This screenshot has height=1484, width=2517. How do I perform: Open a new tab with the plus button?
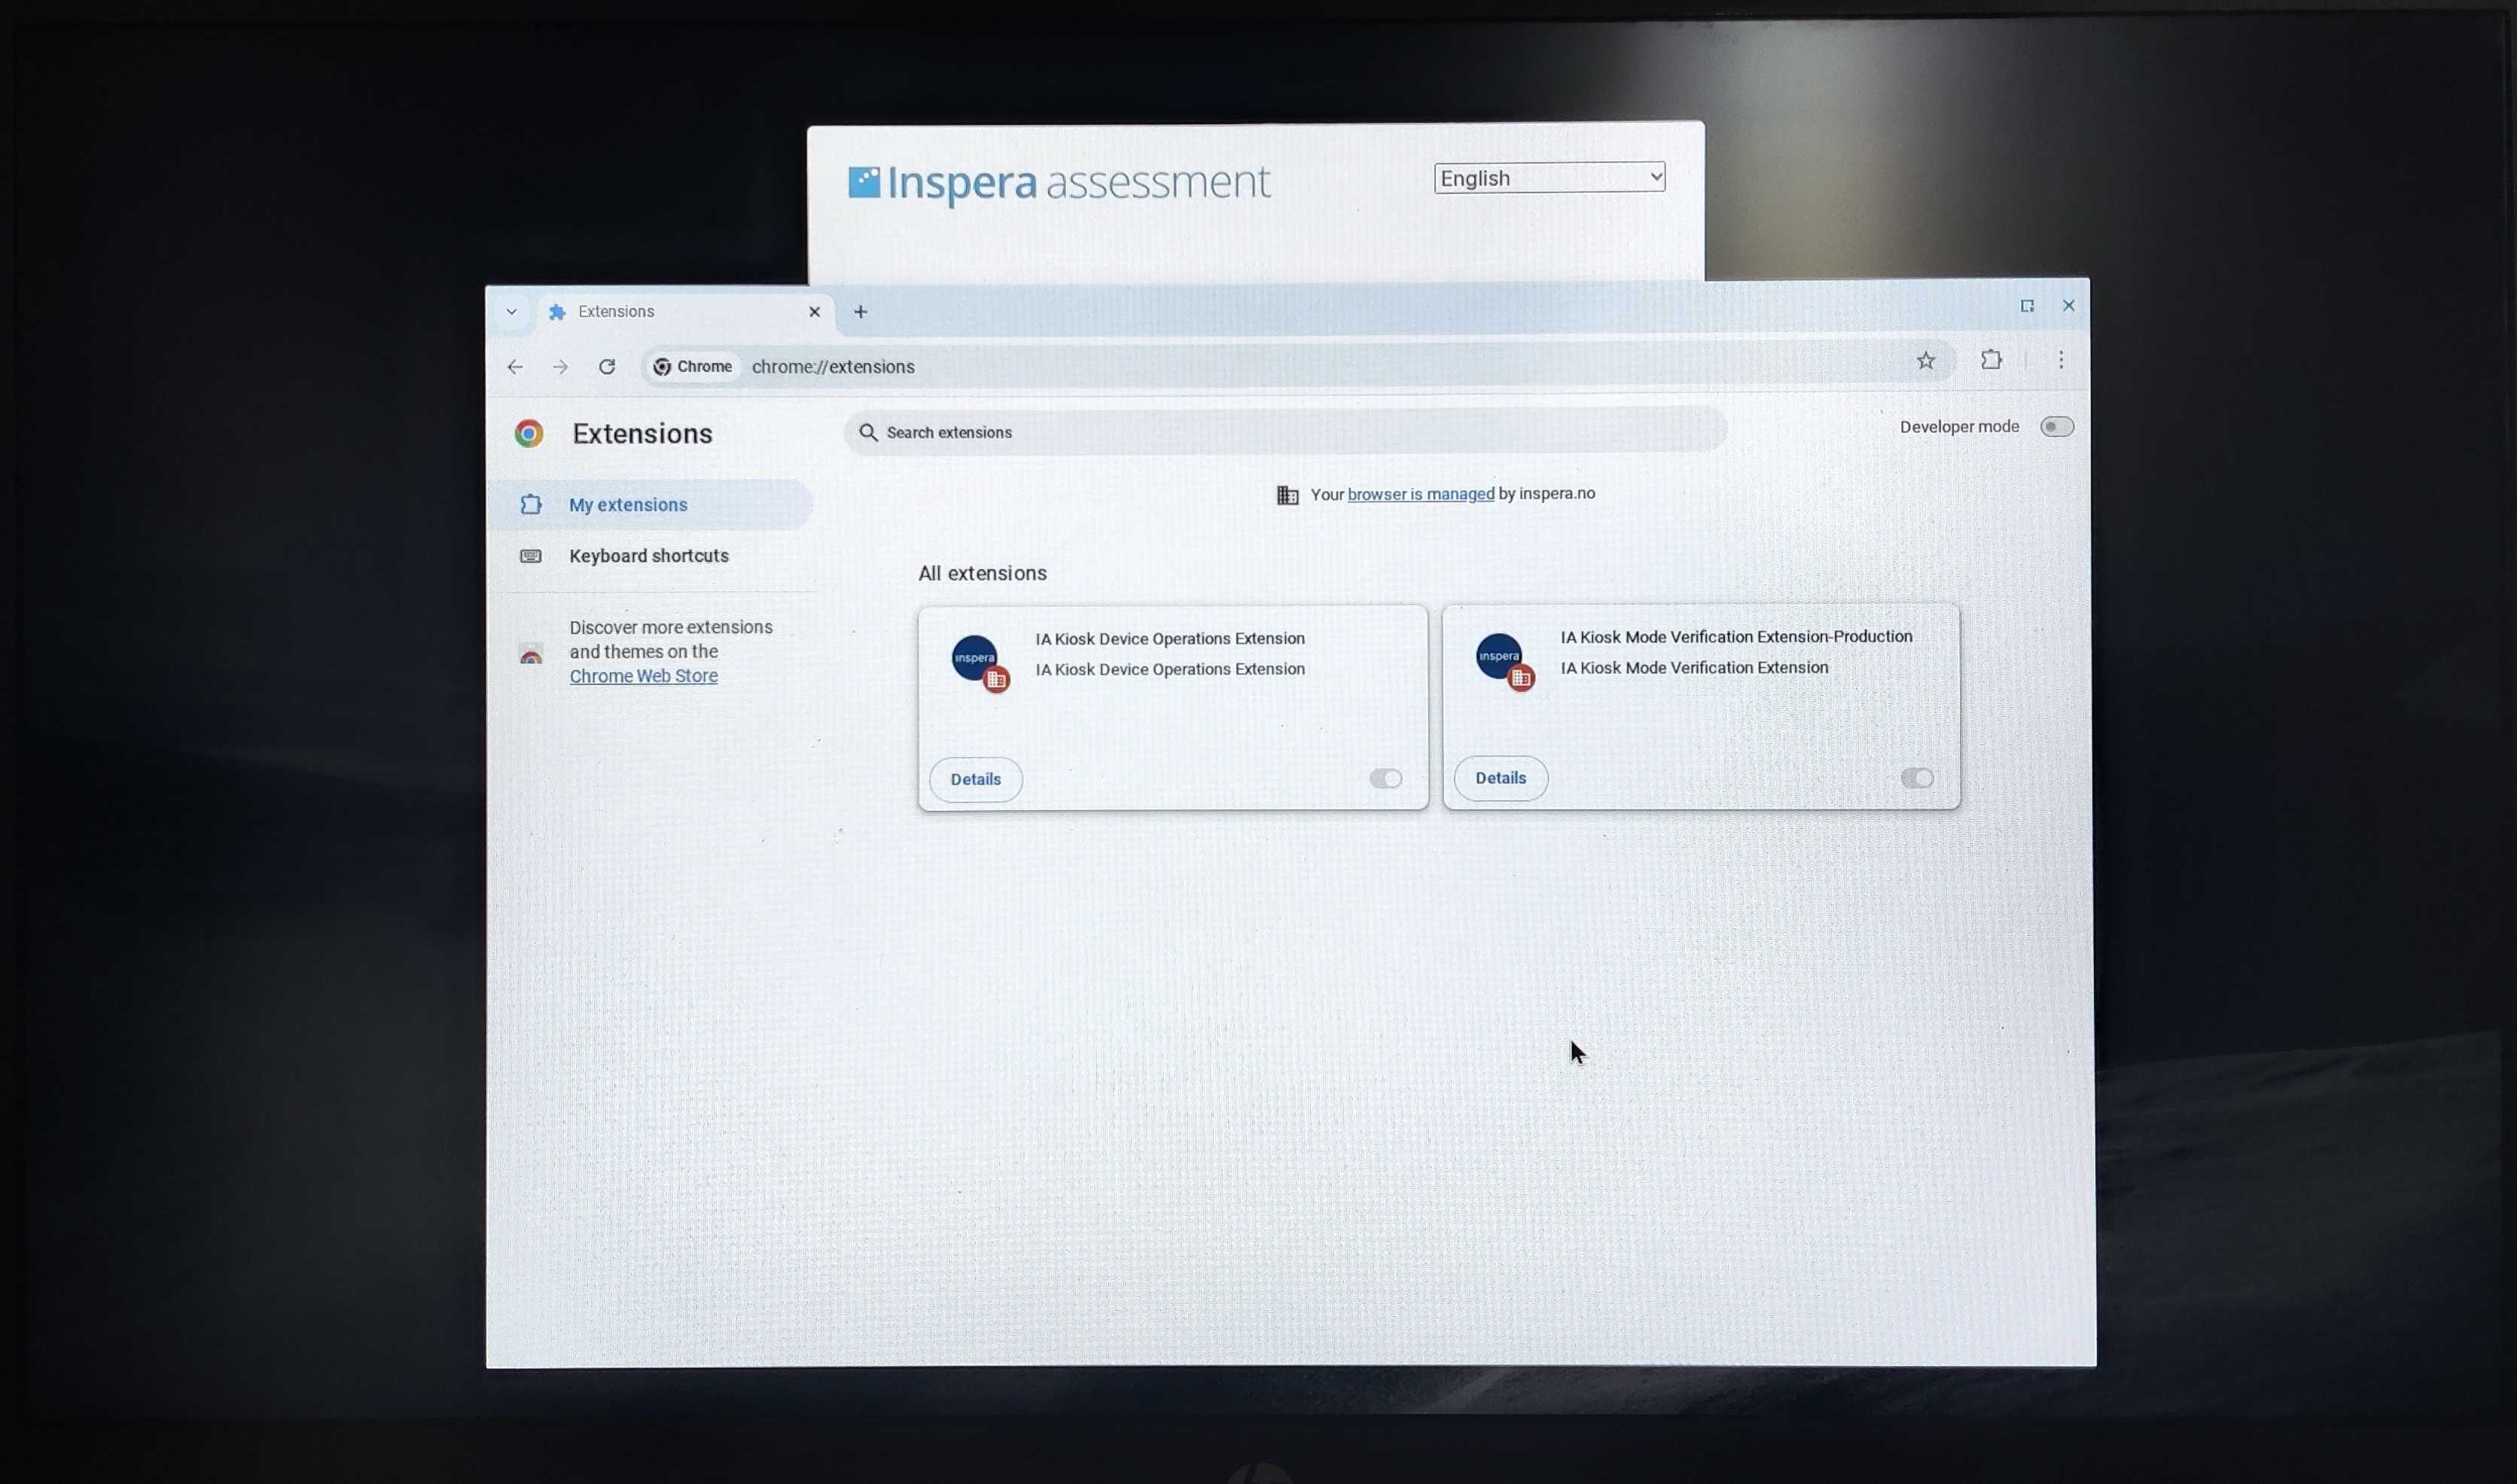[x=860, y=312]
